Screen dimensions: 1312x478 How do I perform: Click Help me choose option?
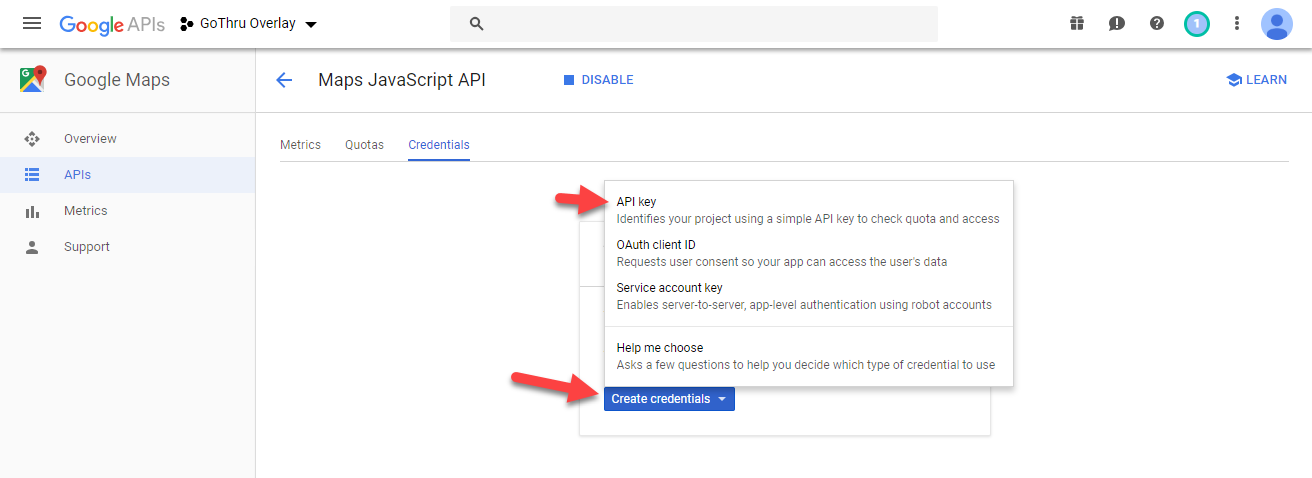659,348
